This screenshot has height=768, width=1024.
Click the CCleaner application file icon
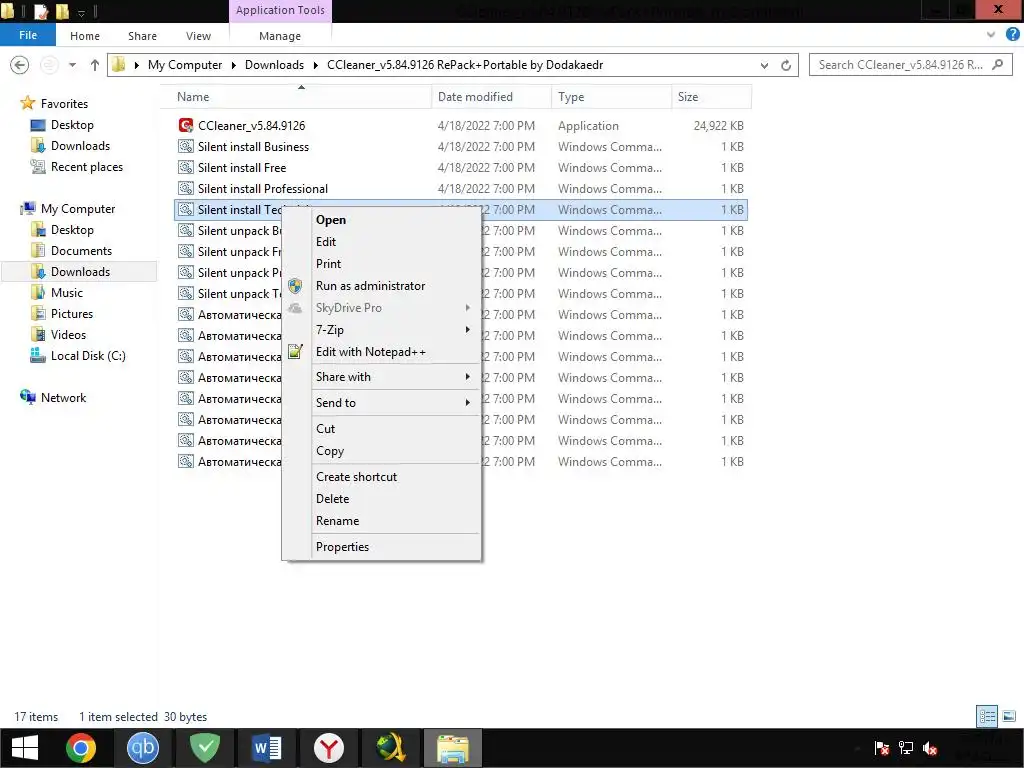[185, 125]
